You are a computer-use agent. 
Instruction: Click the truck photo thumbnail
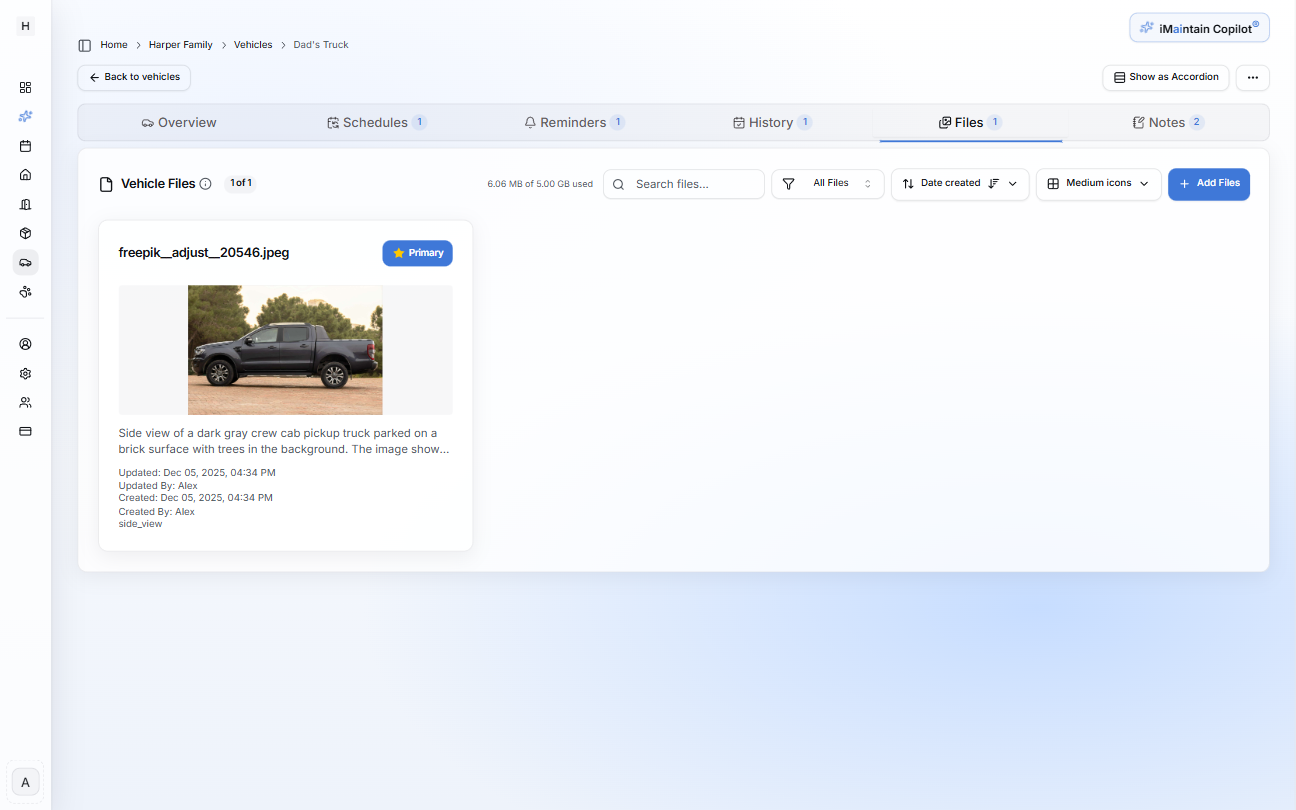pyautogui.click(x=285, y=350)
